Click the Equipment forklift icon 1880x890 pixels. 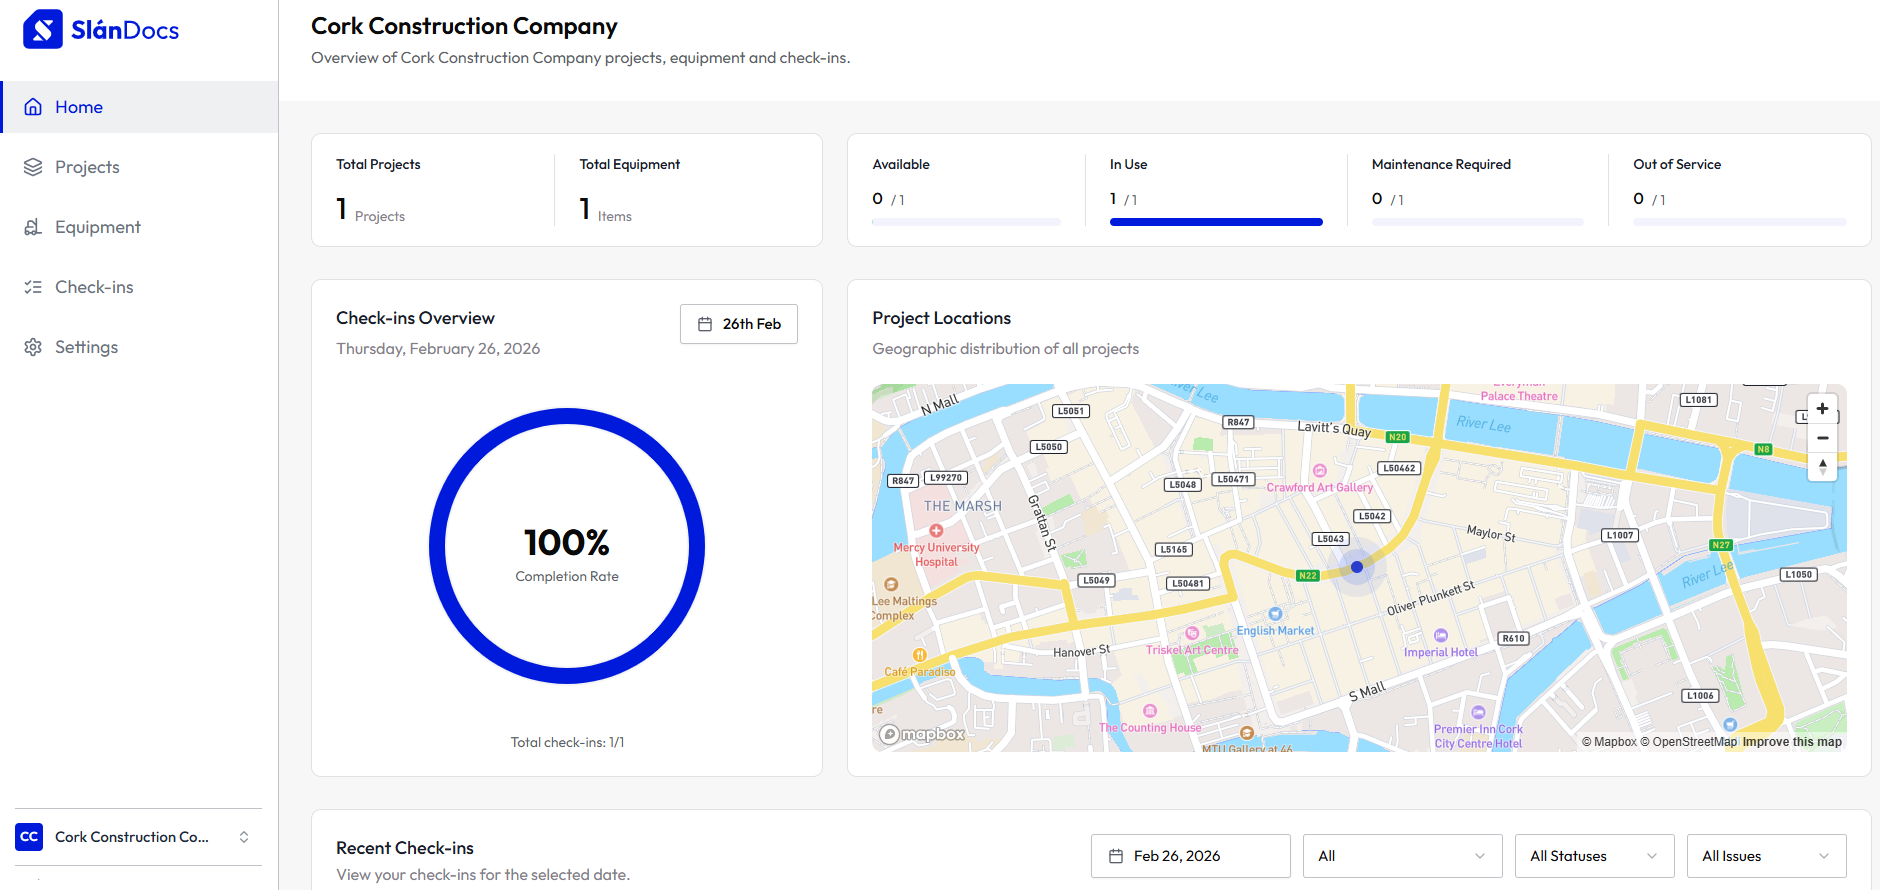(x=33, y=227)
